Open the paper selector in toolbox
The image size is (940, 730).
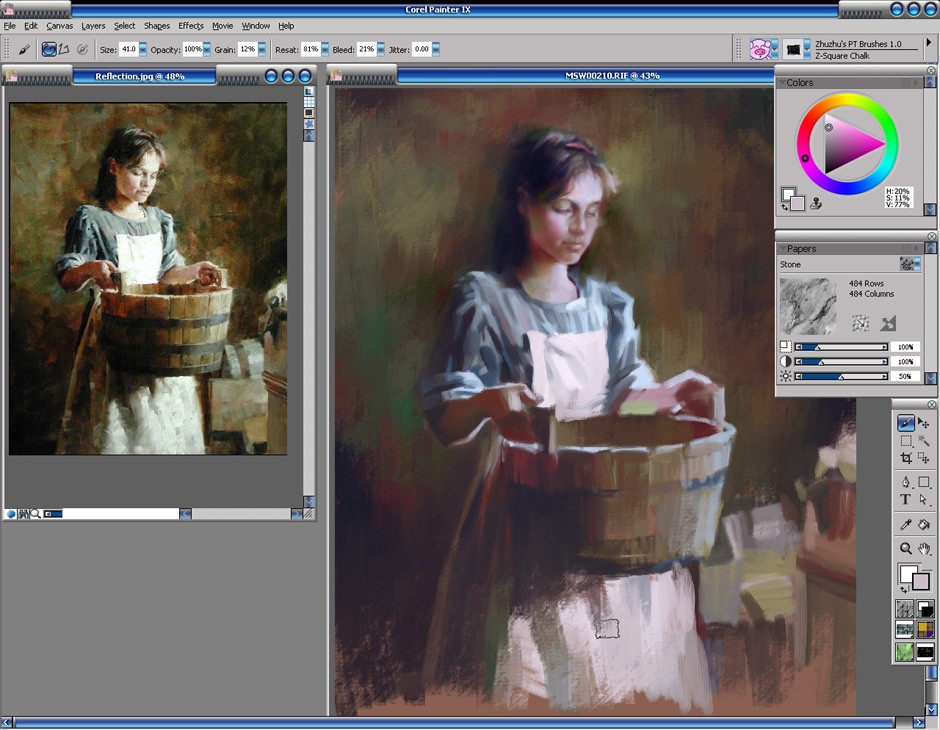905,610
